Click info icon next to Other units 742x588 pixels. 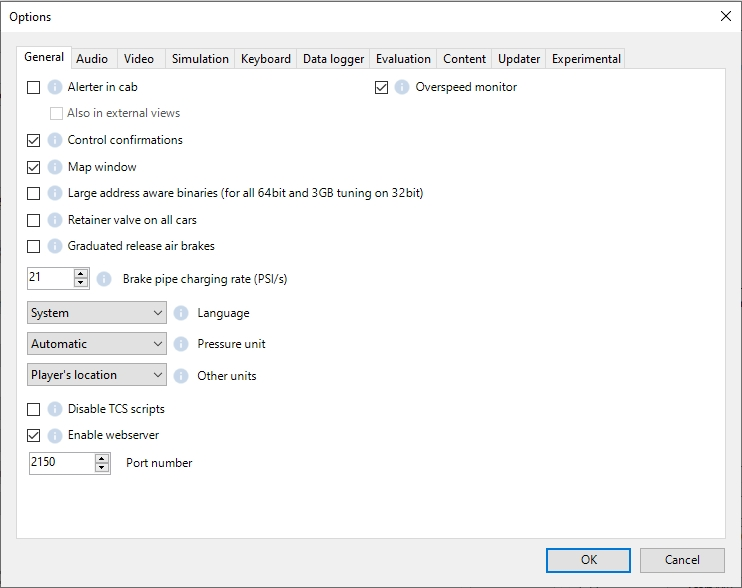pos(181,376)
